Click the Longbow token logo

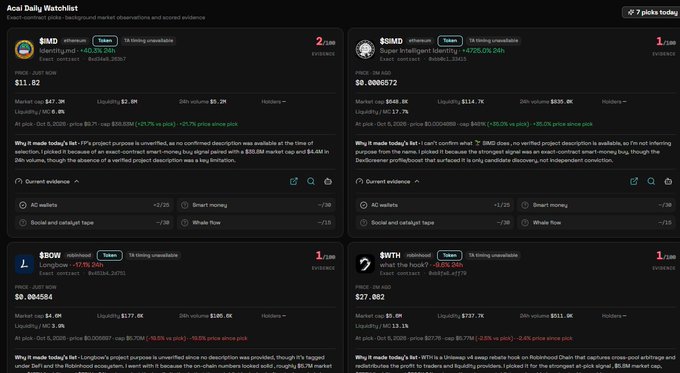pos(24,264)
